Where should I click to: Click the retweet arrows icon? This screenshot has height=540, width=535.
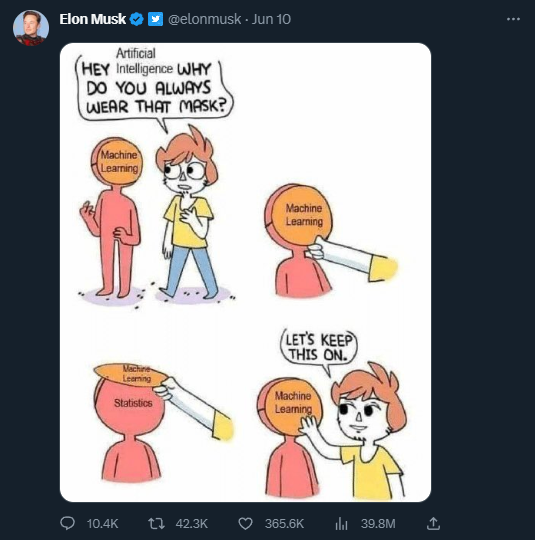point(156,524)
